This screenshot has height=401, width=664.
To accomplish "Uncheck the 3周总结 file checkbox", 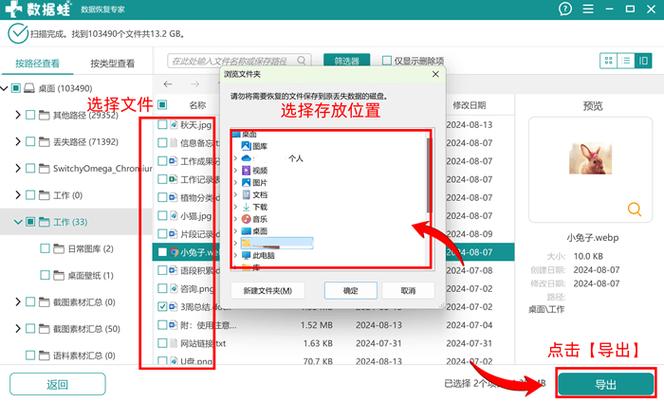I will tap(162, 306).
